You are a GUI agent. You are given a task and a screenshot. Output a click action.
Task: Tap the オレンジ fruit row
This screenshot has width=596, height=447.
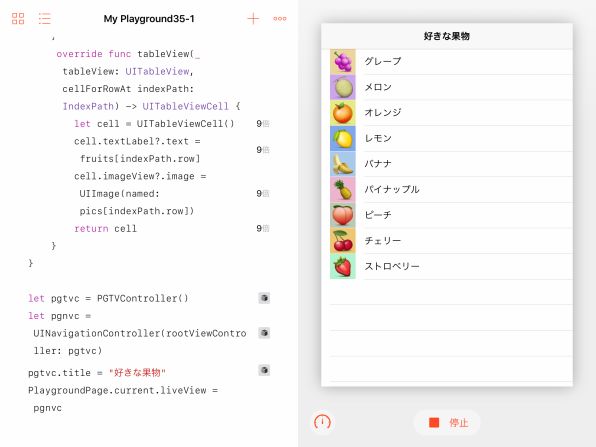[447, 113]
